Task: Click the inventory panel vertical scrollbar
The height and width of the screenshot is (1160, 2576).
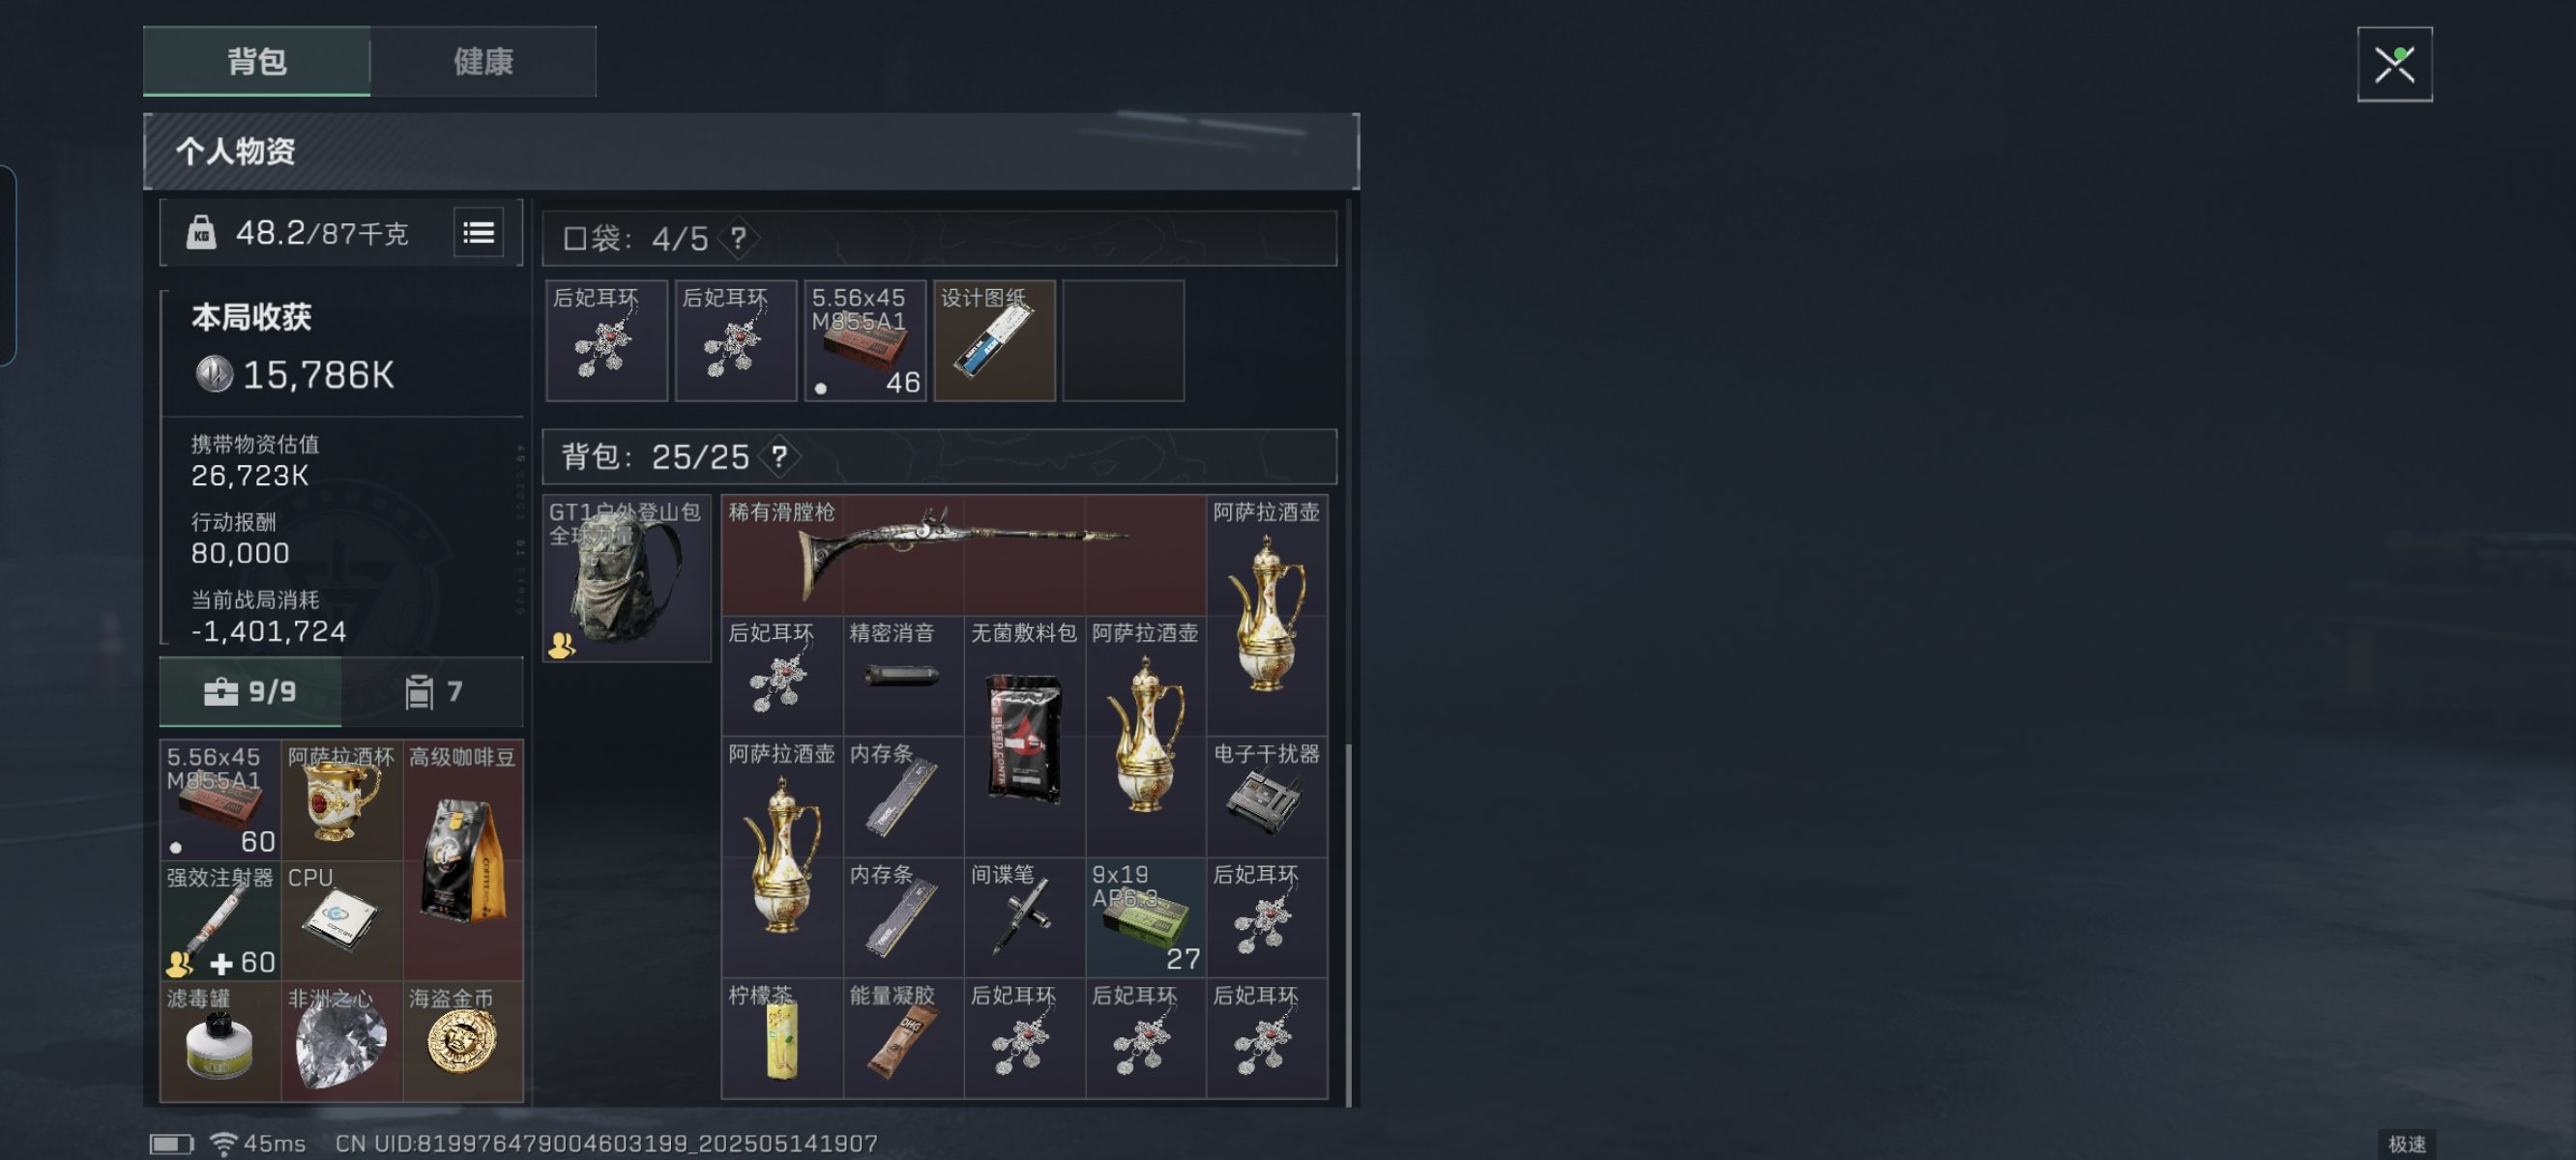Action: click(1349, 650)
